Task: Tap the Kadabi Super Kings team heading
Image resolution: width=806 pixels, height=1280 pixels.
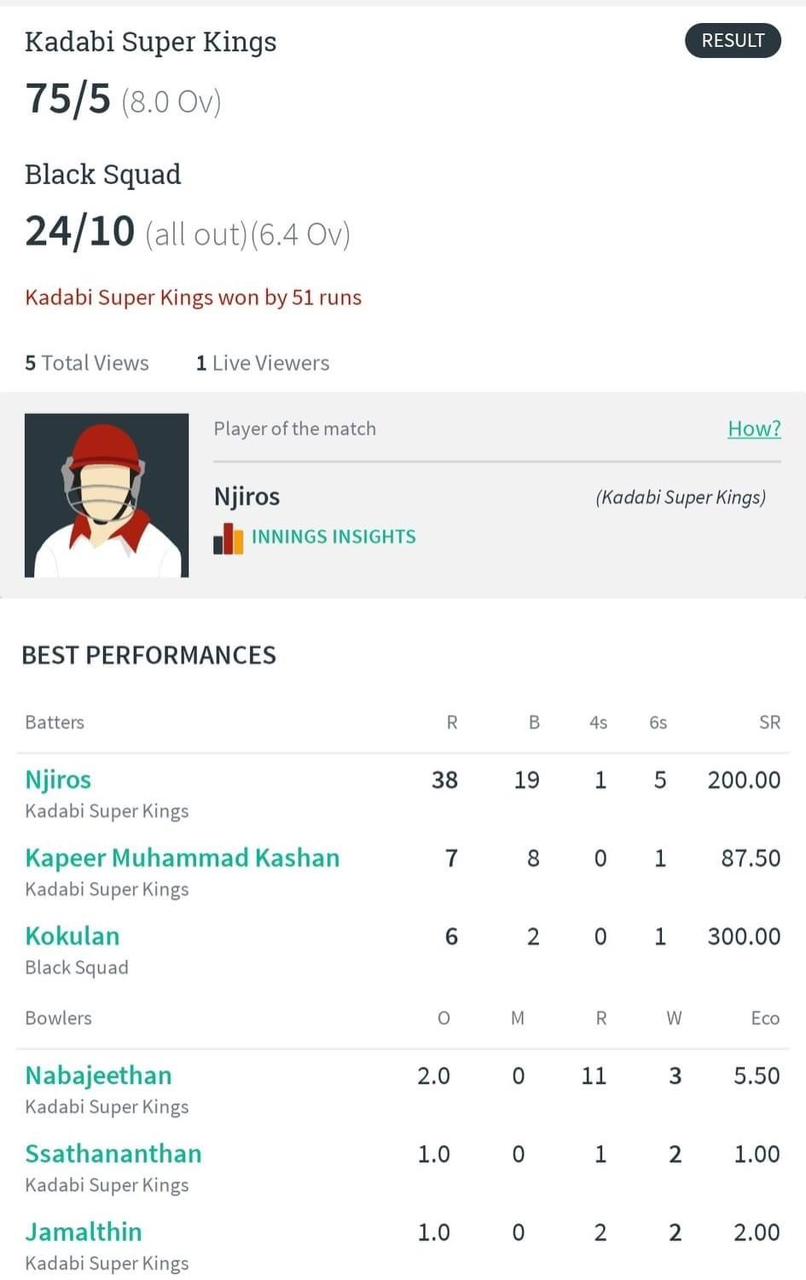Action: click(x=150, y=42)
